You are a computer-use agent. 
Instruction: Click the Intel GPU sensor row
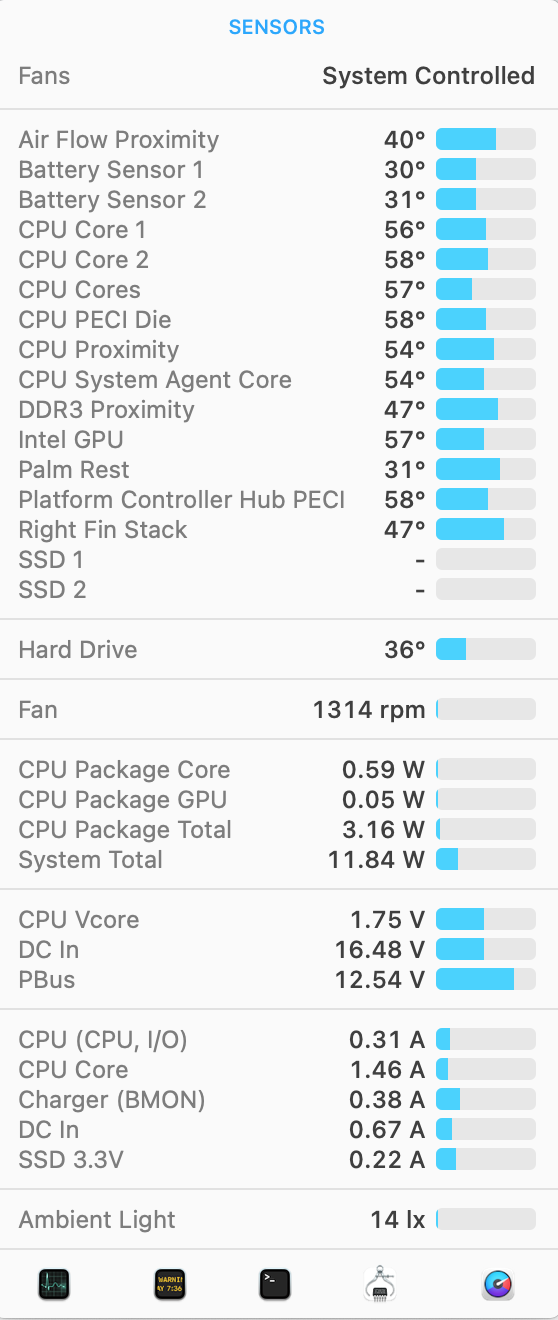279,440
